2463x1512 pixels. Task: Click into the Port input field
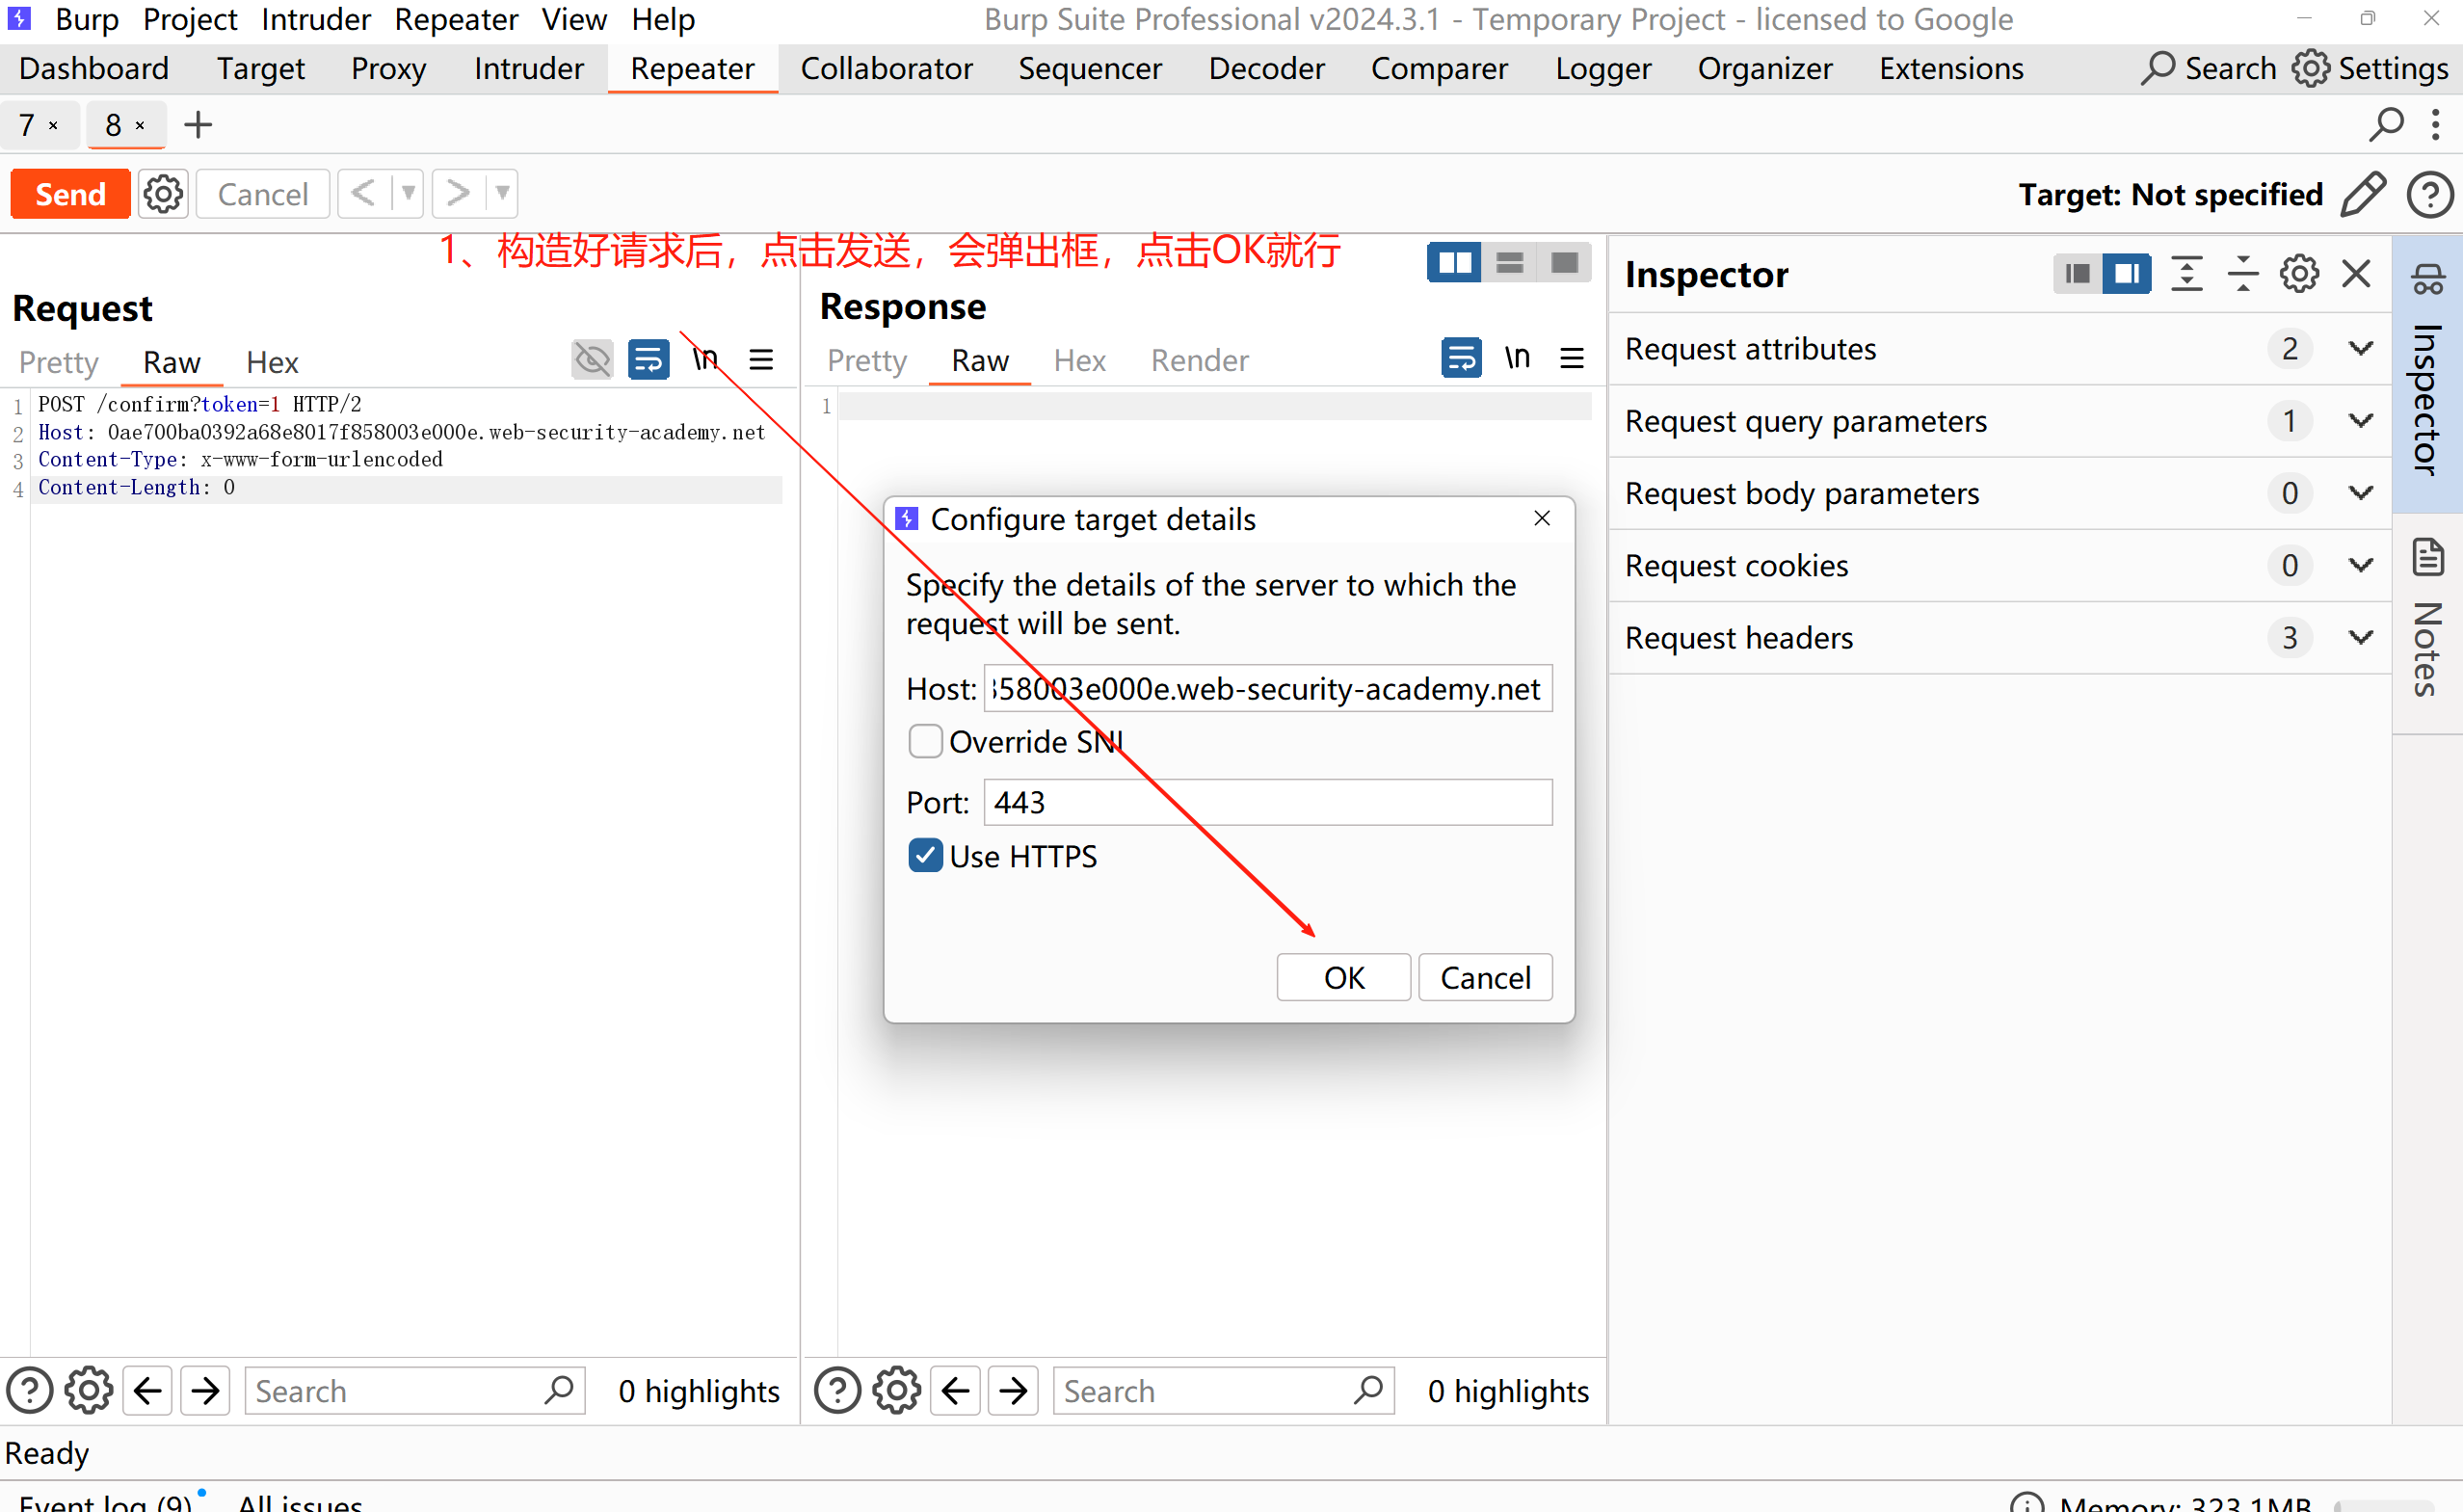click(1267, 802)
